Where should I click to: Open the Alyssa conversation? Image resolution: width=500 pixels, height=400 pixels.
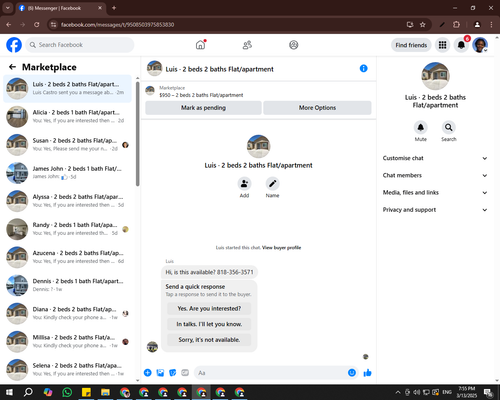(67, 201)
